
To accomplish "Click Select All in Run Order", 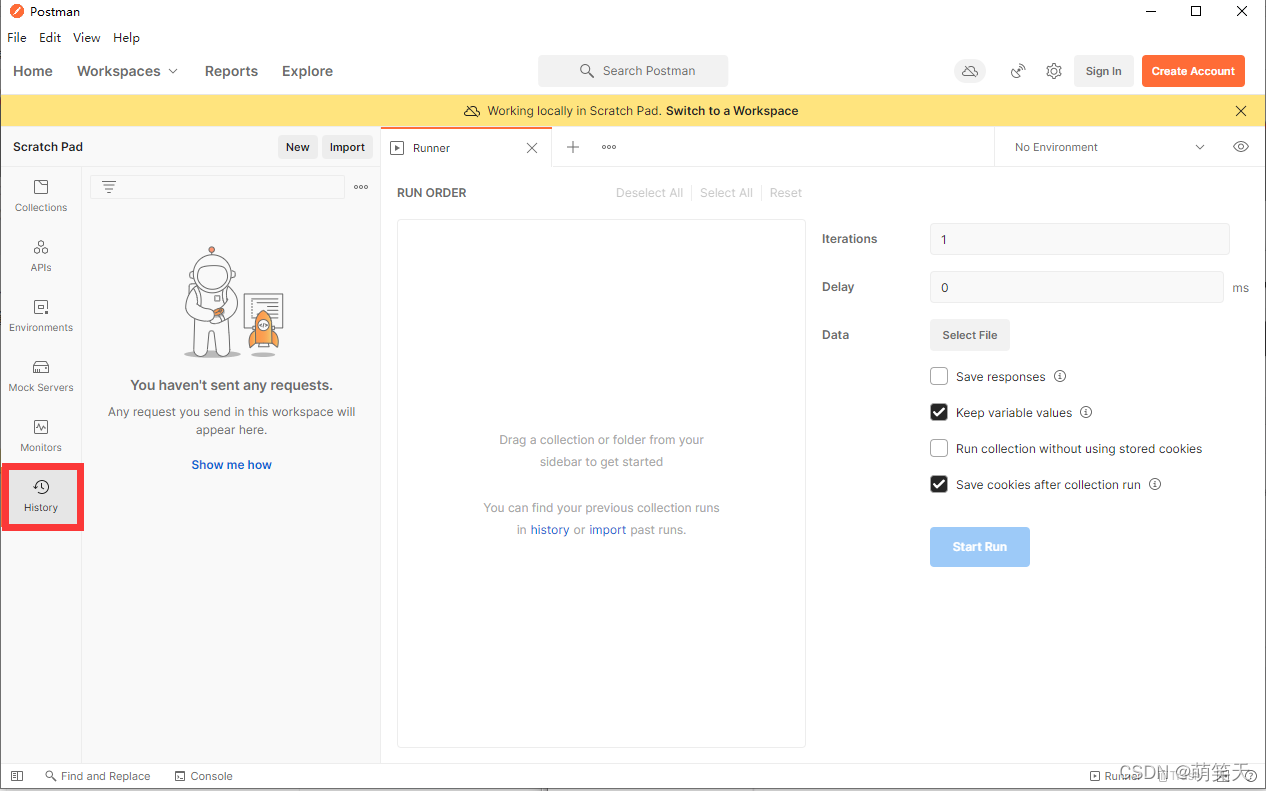I will click(x=726, y=193).
